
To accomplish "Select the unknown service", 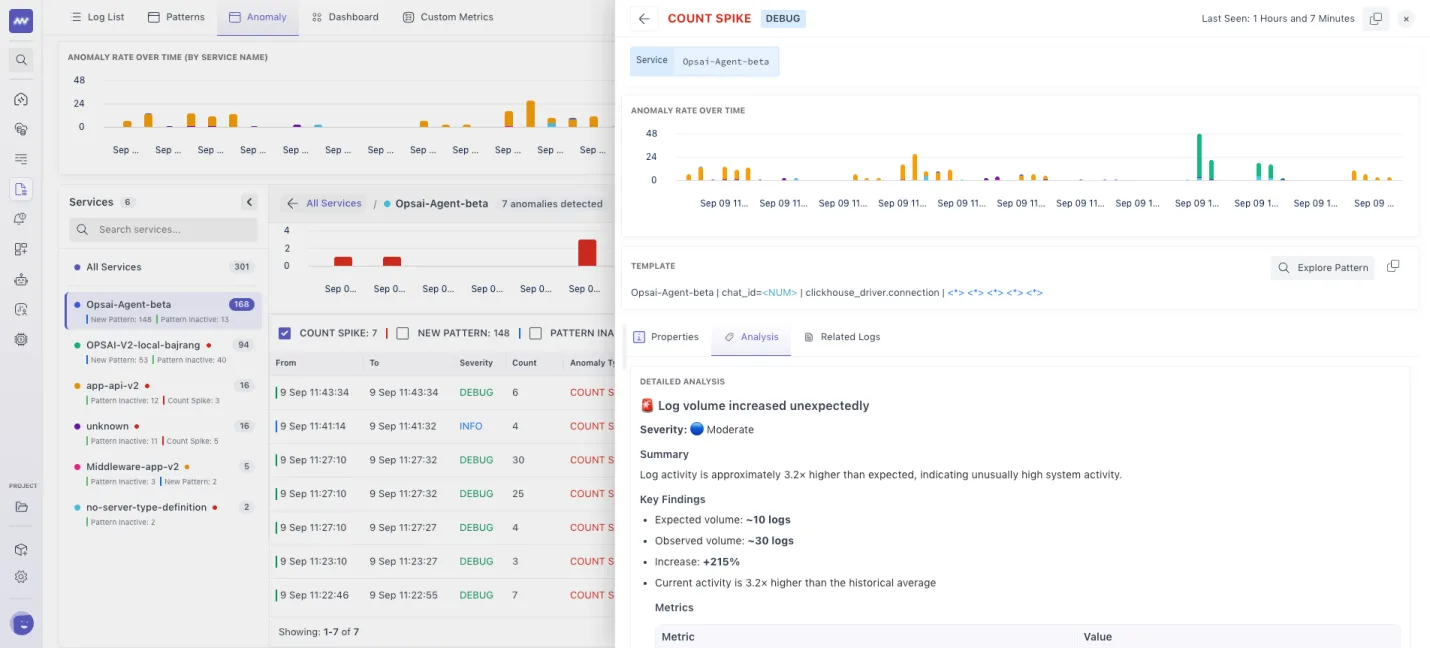I will (163, 432).
